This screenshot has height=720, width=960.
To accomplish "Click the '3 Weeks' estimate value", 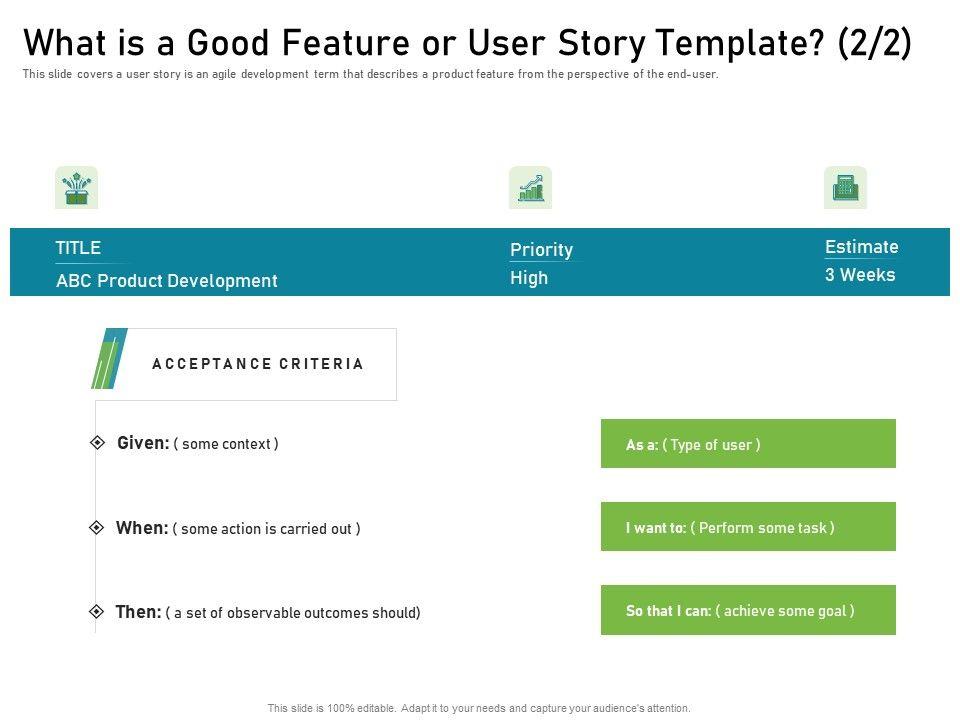I will tap(860, 275).
